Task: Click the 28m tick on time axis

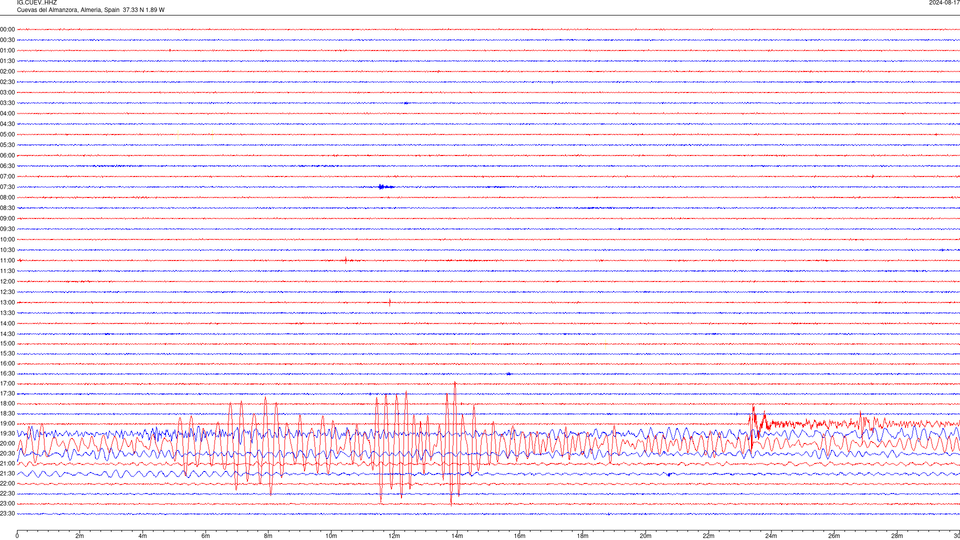Action: pyautogui.click(x=897, y=536)
